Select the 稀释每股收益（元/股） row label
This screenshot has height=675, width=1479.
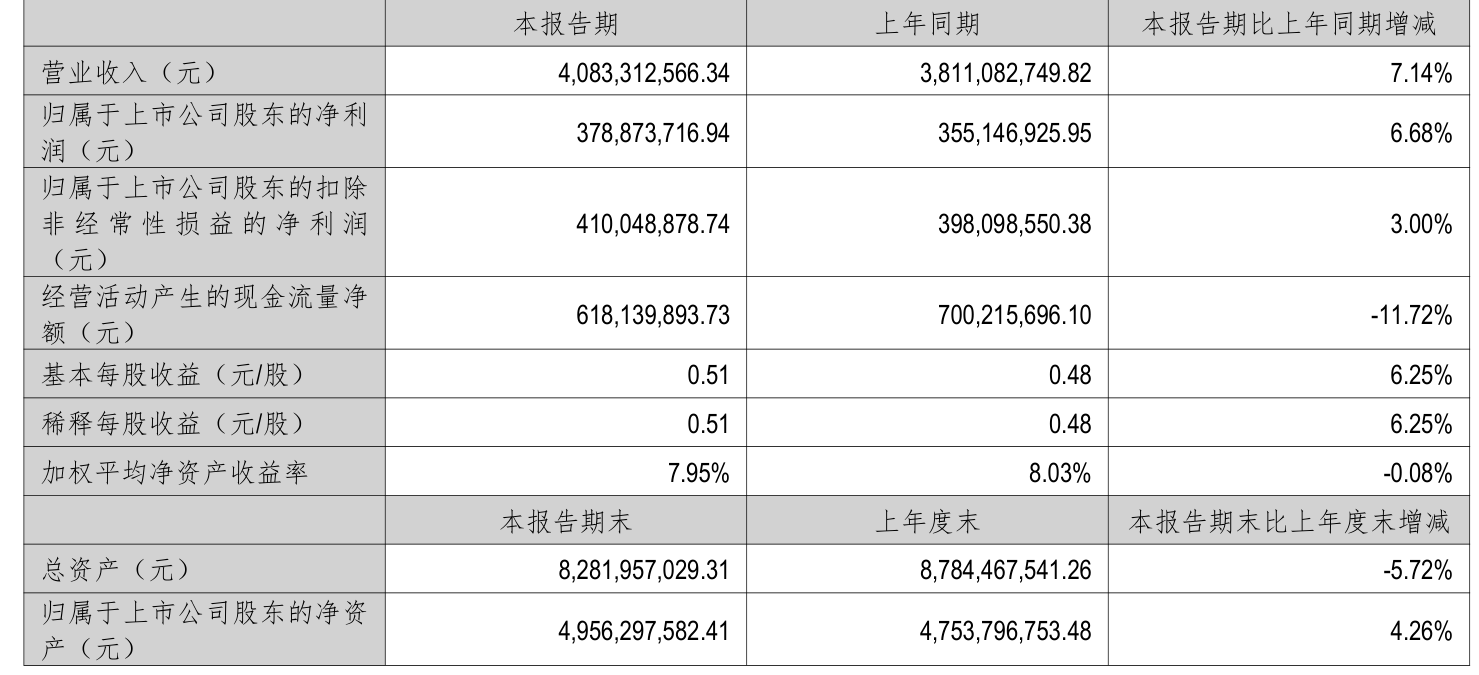[171, 424]
